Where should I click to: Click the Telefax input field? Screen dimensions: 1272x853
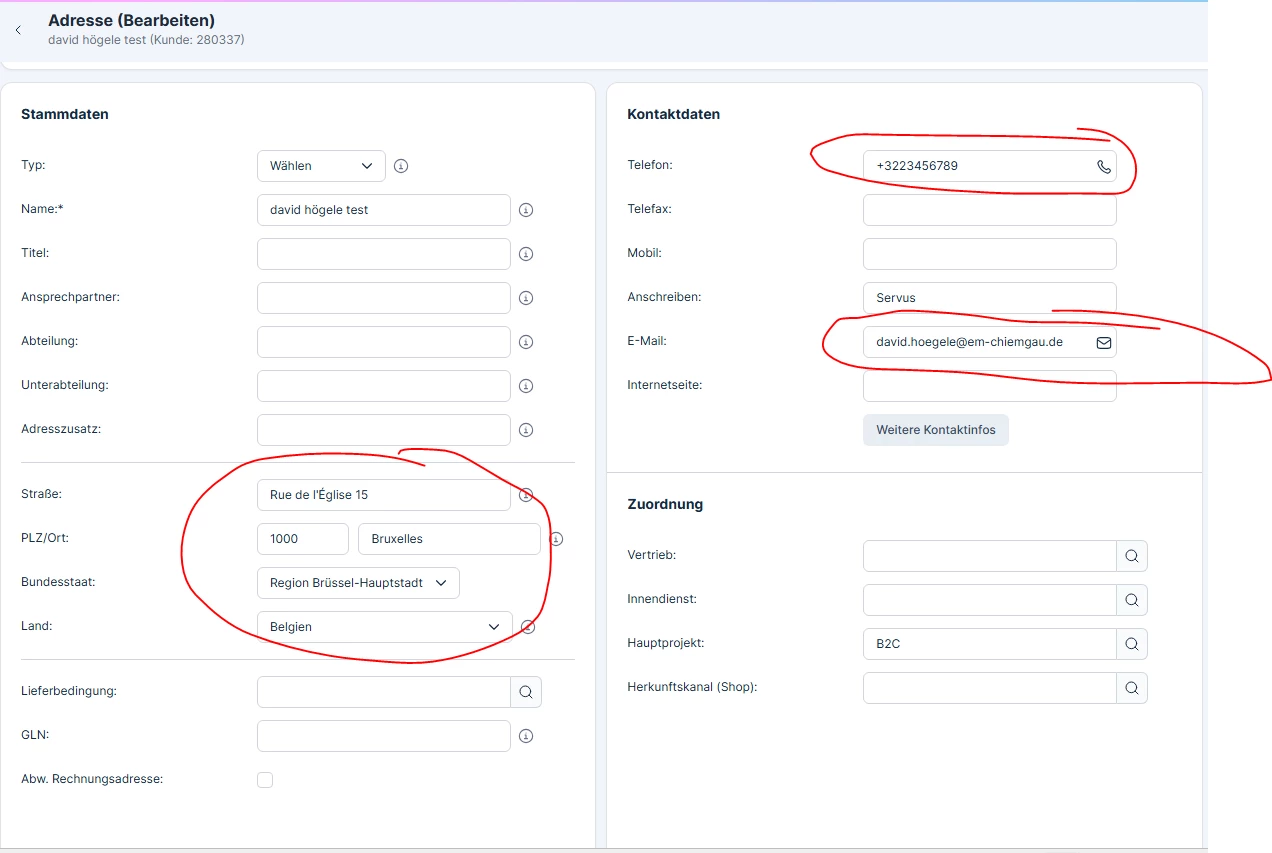[x=990, y=210]
